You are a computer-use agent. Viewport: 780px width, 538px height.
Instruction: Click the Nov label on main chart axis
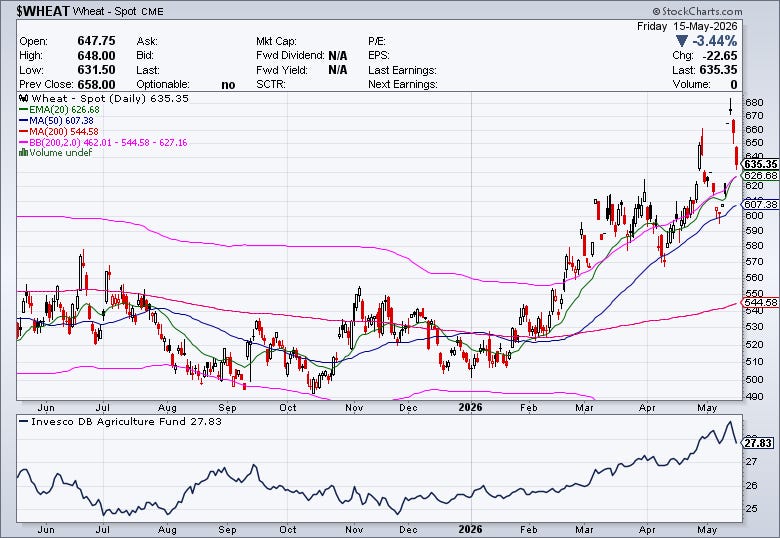pos(354,407)
